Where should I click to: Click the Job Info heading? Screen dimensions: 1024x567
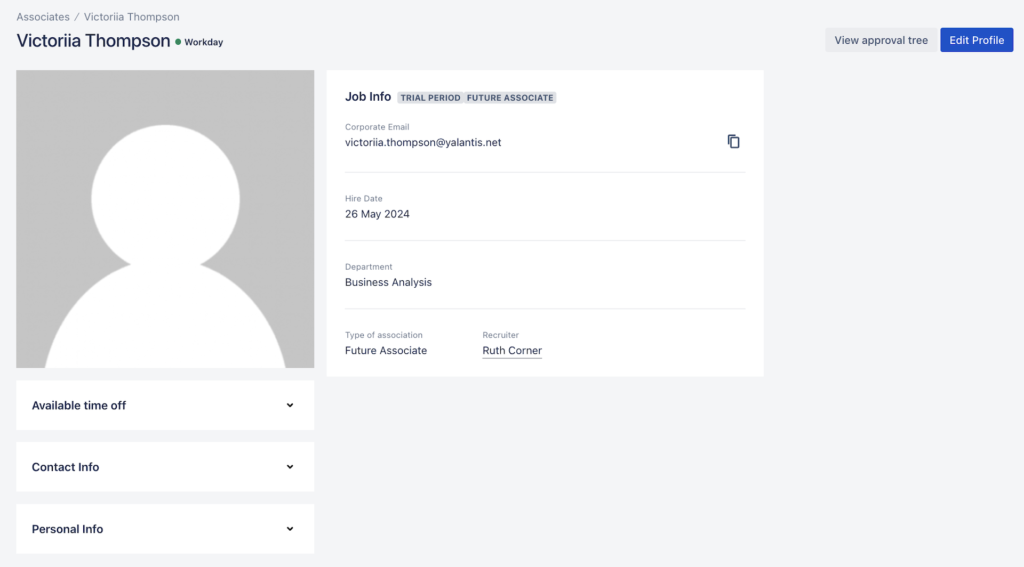(368, 97)
